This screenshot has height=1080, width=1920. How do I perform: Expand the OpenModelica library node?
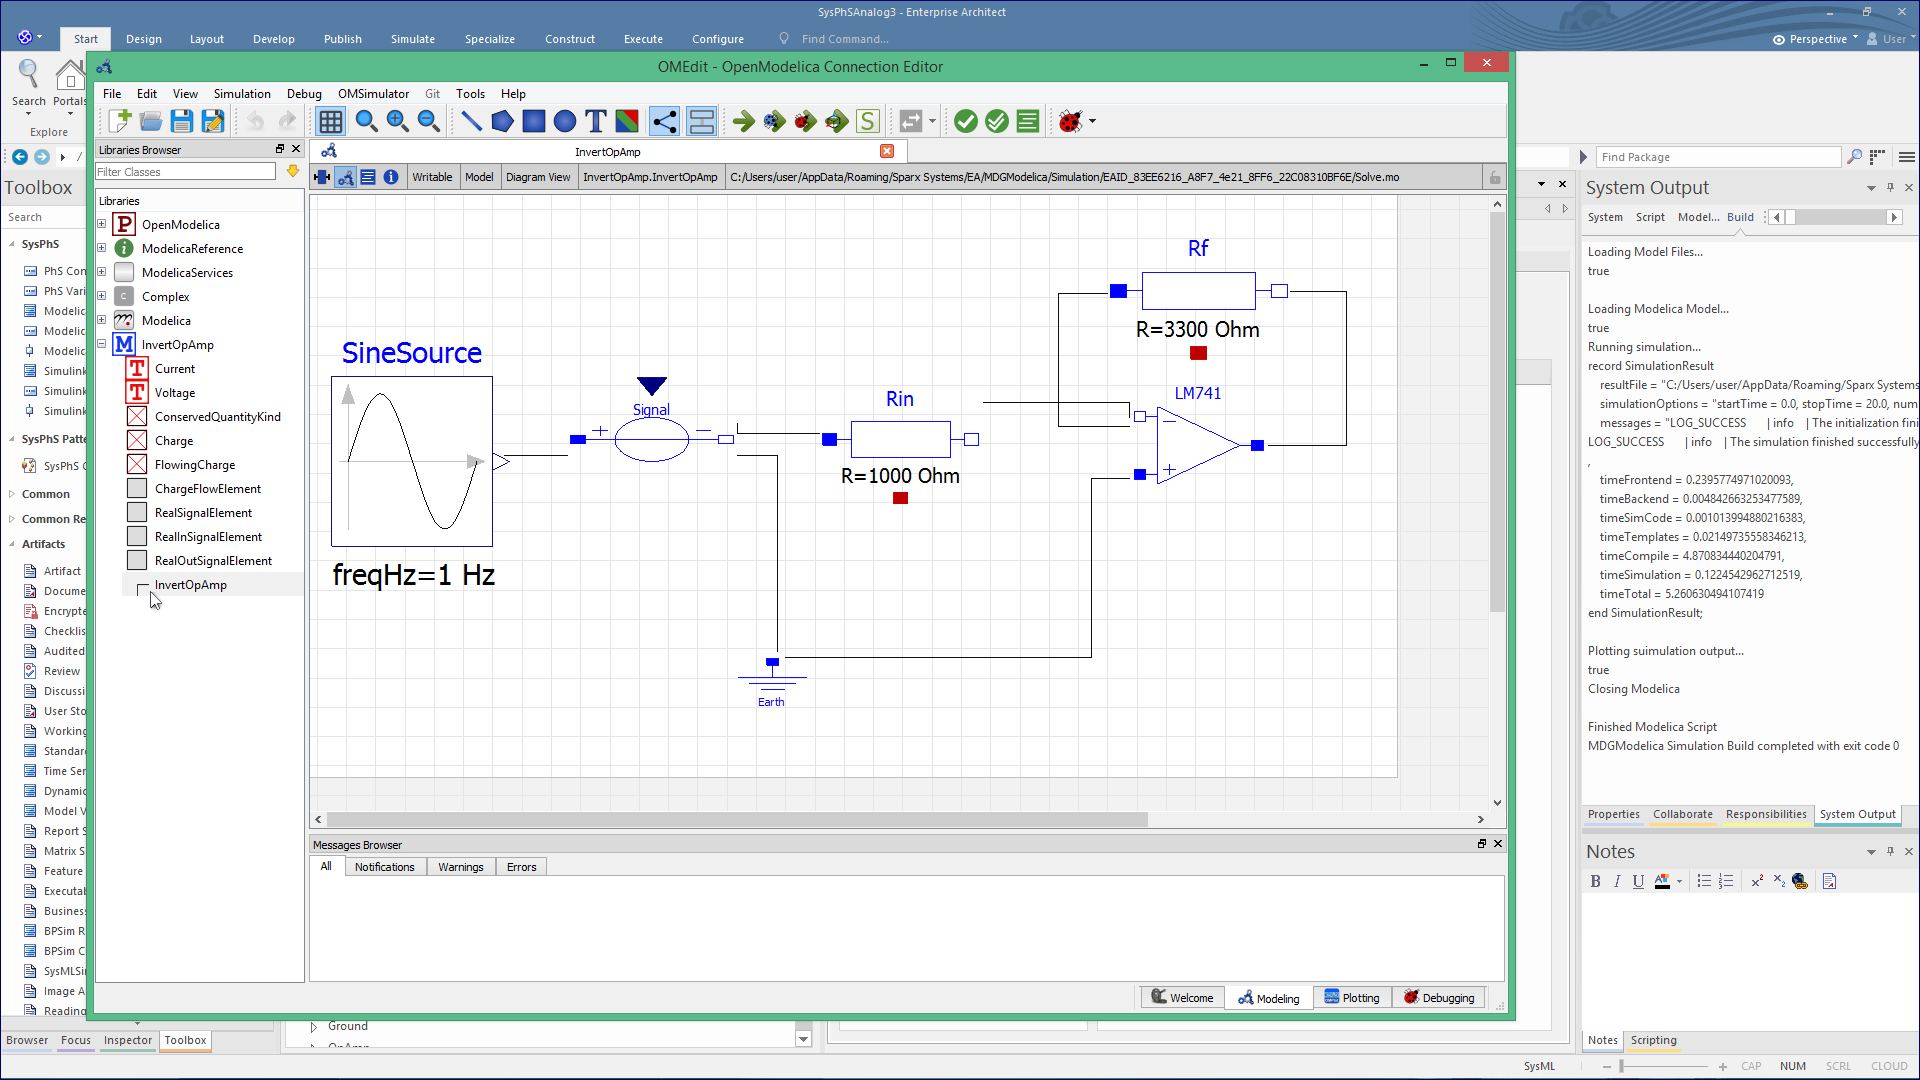click(x=101, y=224)
